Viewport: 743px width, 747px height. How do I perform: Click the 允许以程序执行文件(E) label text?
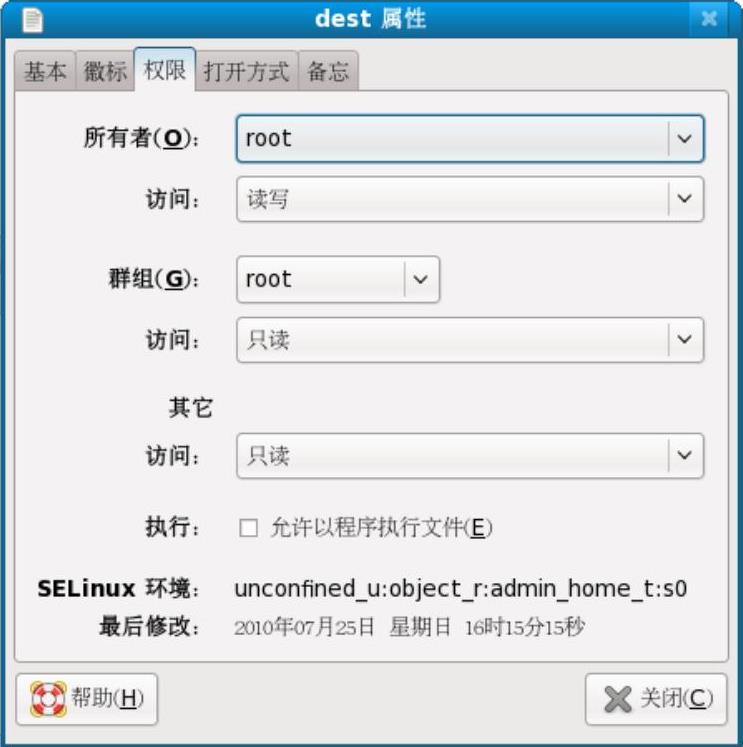382,527
